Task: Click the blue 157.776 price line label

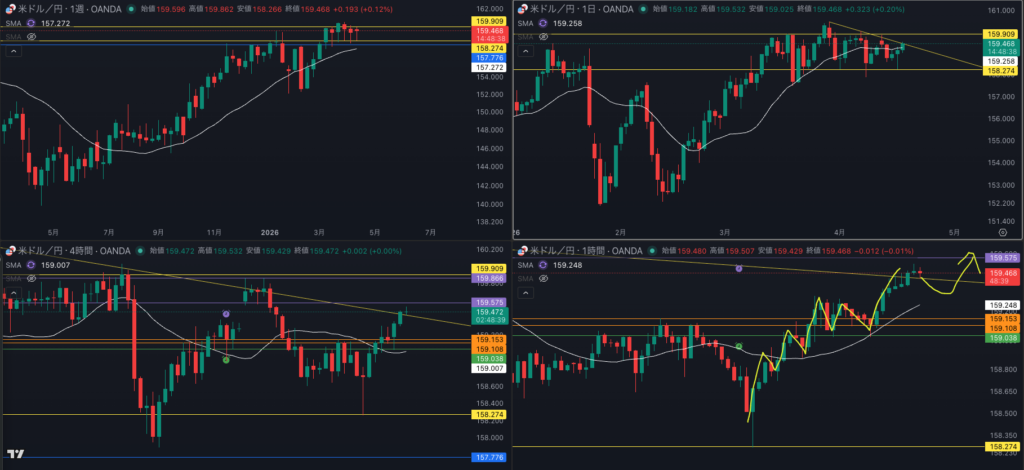Action: 489,58
